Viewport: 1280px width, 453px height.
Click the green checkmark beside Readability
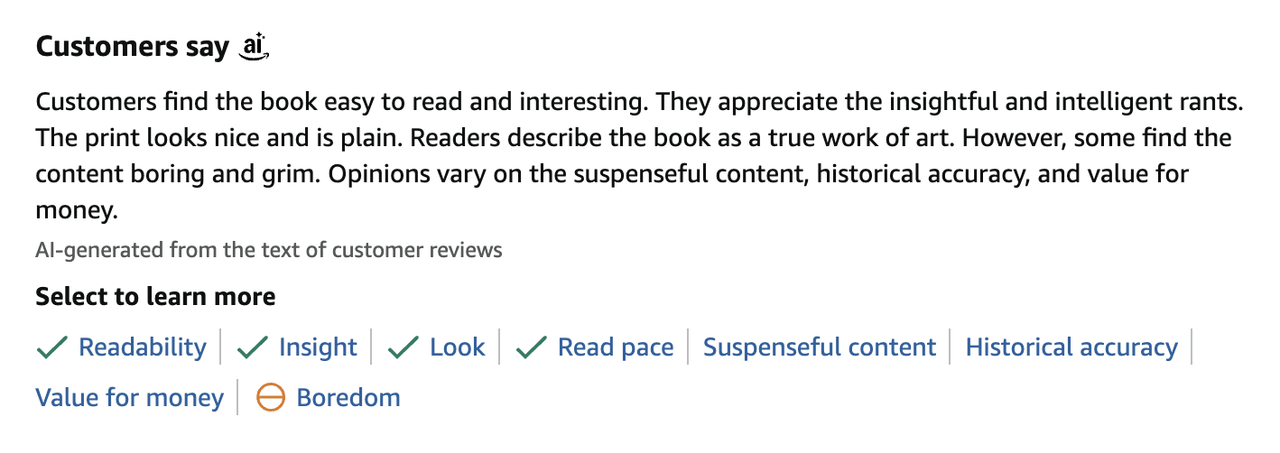pos(52,348)
